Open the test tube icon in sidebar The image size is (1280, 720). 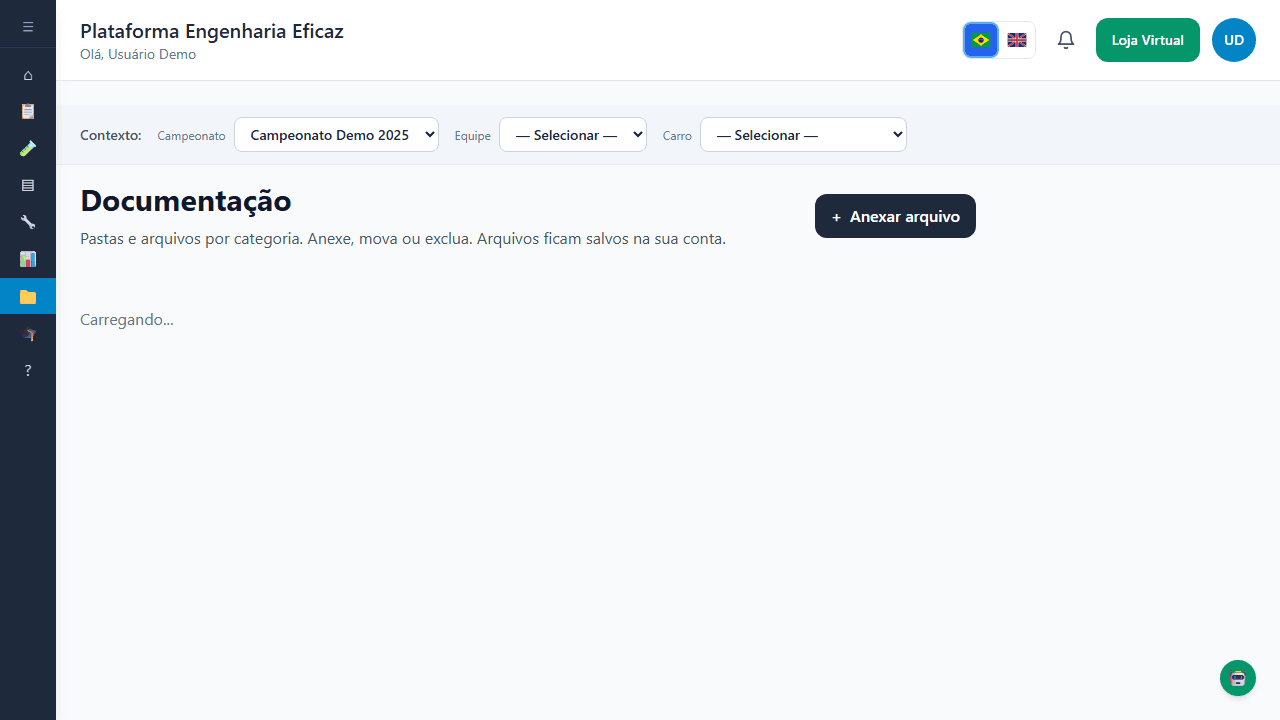click(28, 148)
